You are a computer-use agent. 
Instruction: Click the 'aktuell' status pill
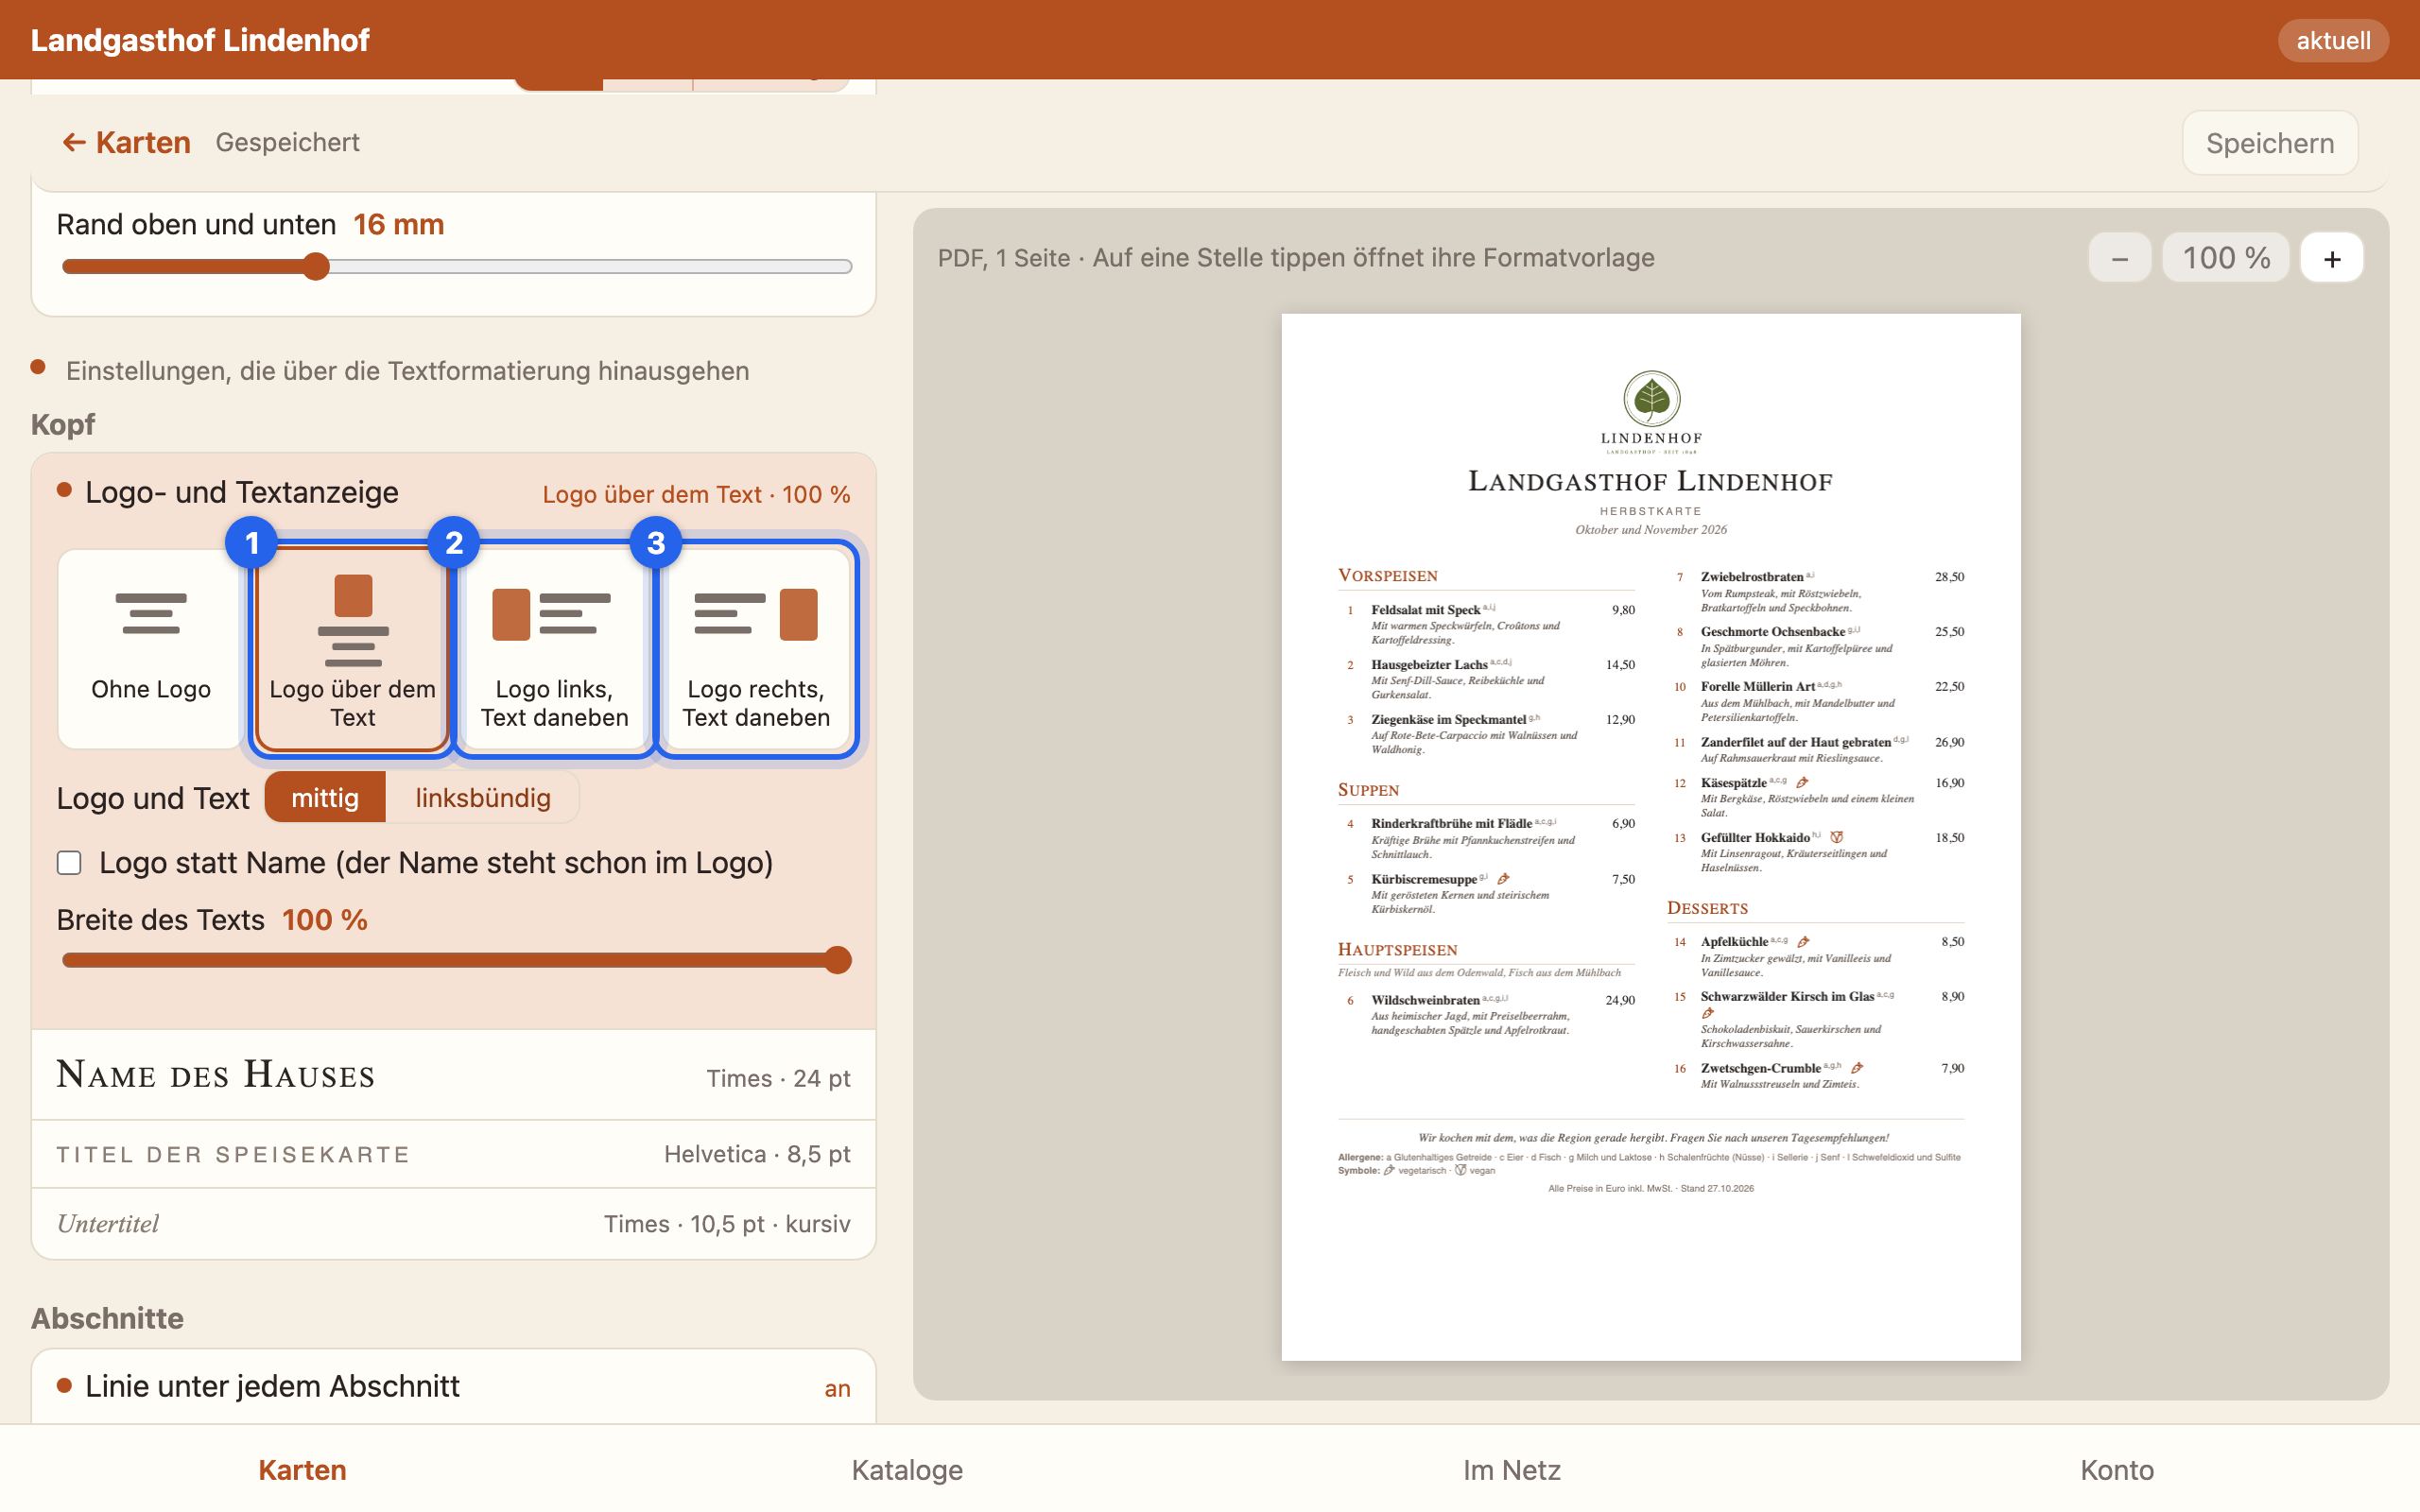(x=2333, y=41)
